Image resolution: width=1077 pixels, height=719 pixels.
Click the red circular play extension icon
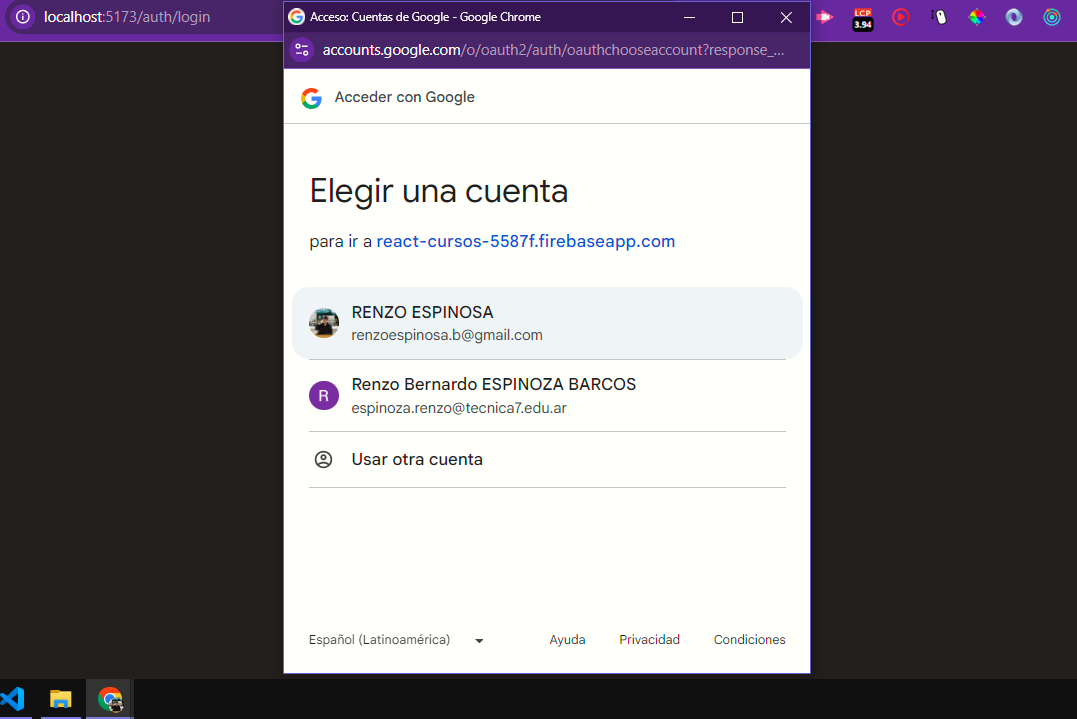coord(900,17)
